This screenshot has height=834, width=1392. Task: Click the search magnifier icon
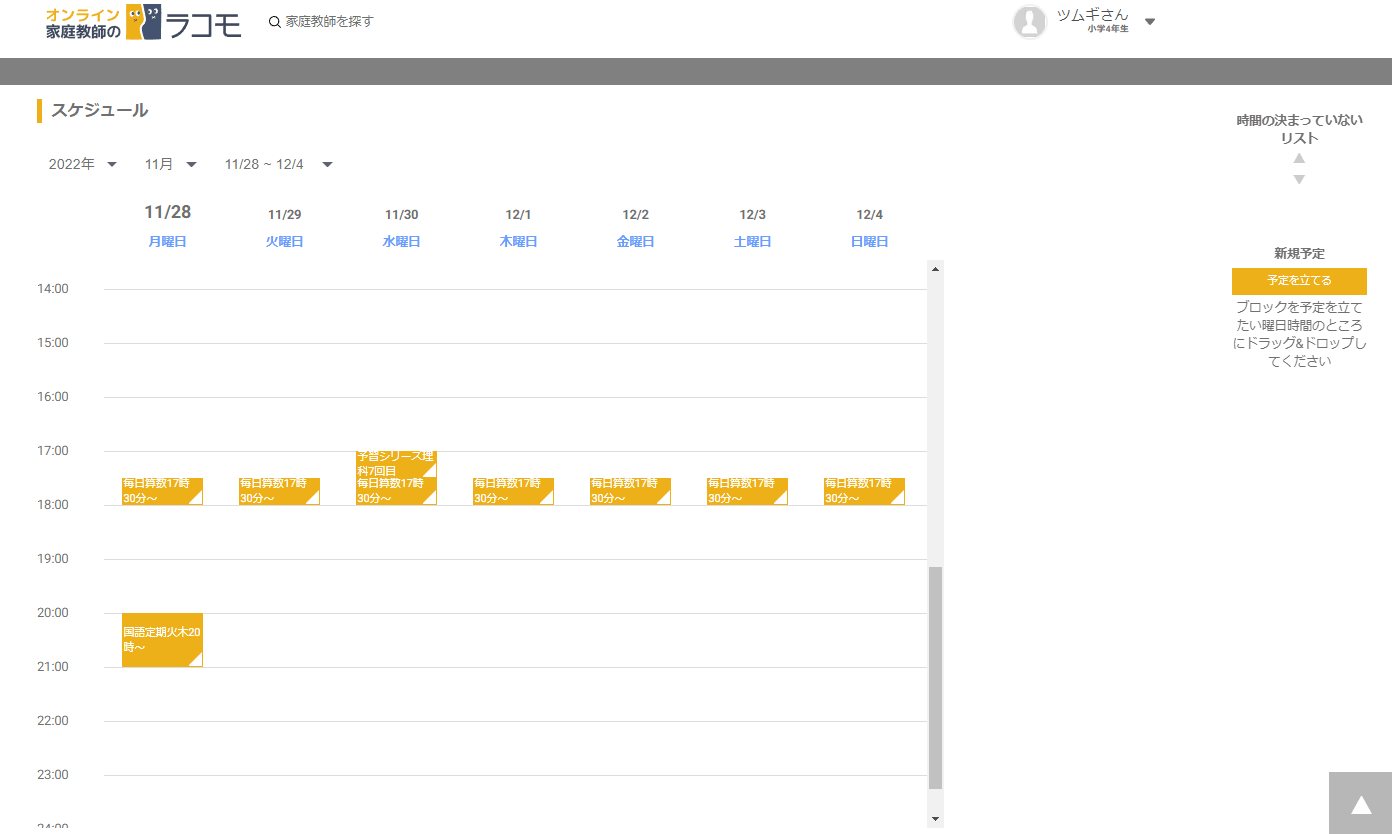click(x=275, y=22)
